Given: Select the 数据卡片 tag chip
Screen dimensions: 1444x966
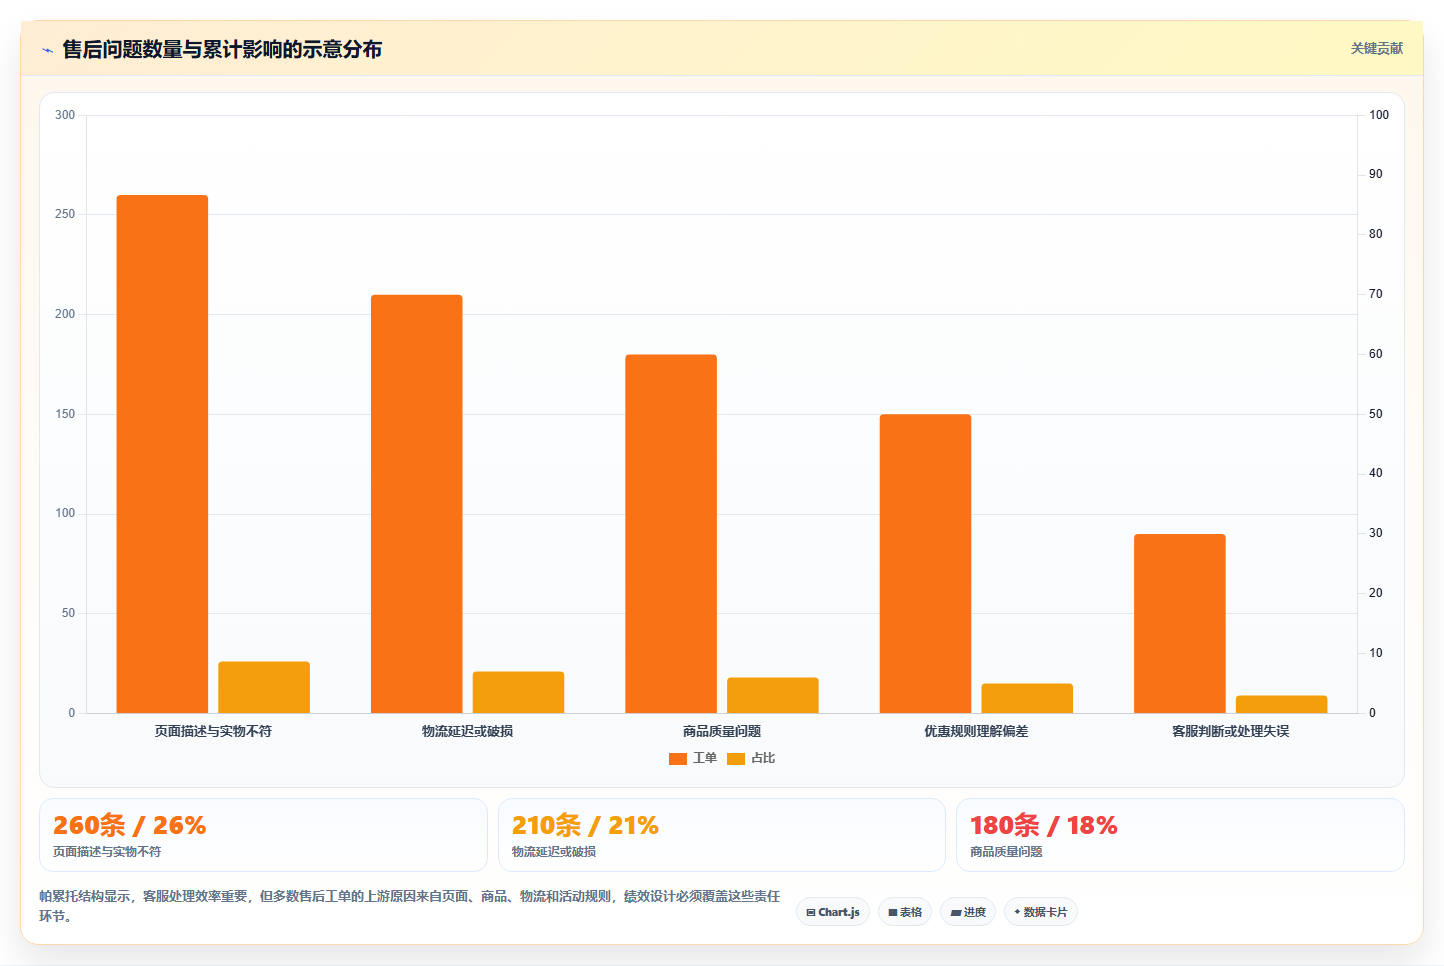Looking at the screenshot, I should 1041,912.
